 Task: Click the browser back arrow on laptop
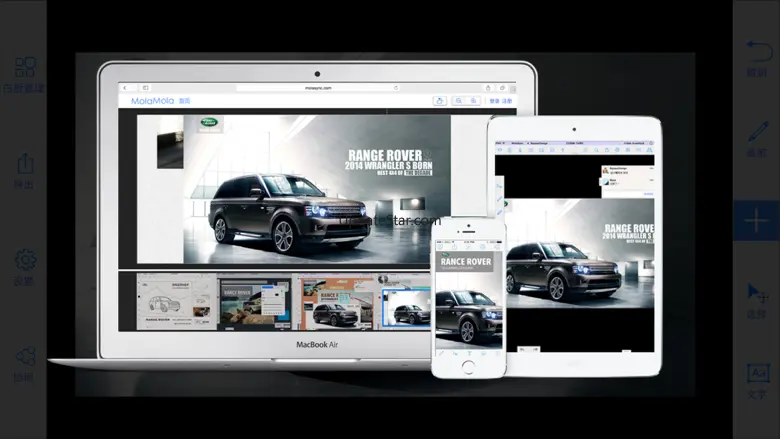pyautogui.click(x=125, y=88)
